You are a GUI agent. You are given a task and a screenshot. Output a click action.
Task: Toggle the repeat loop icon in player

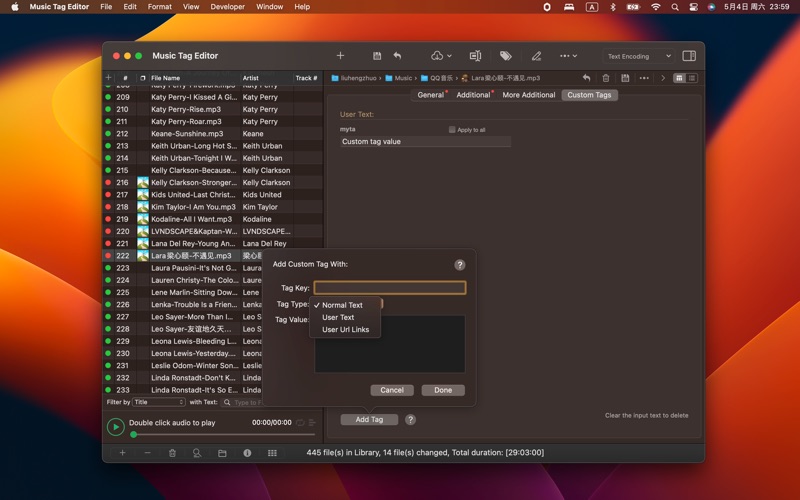300,422
